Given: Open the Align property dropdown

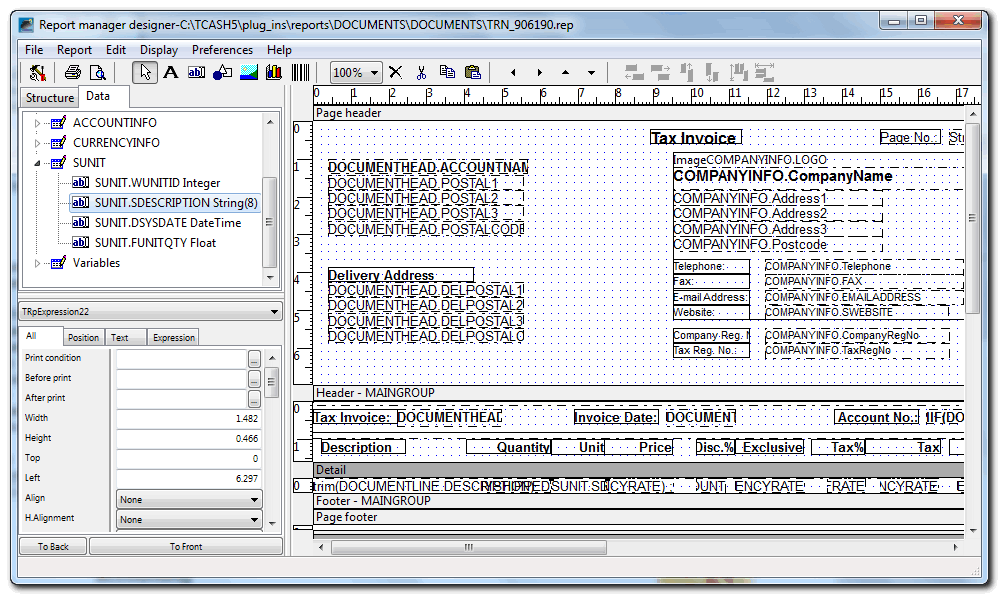Looking at the screenshot, I should pyautogui.click(x=255, y=499).
